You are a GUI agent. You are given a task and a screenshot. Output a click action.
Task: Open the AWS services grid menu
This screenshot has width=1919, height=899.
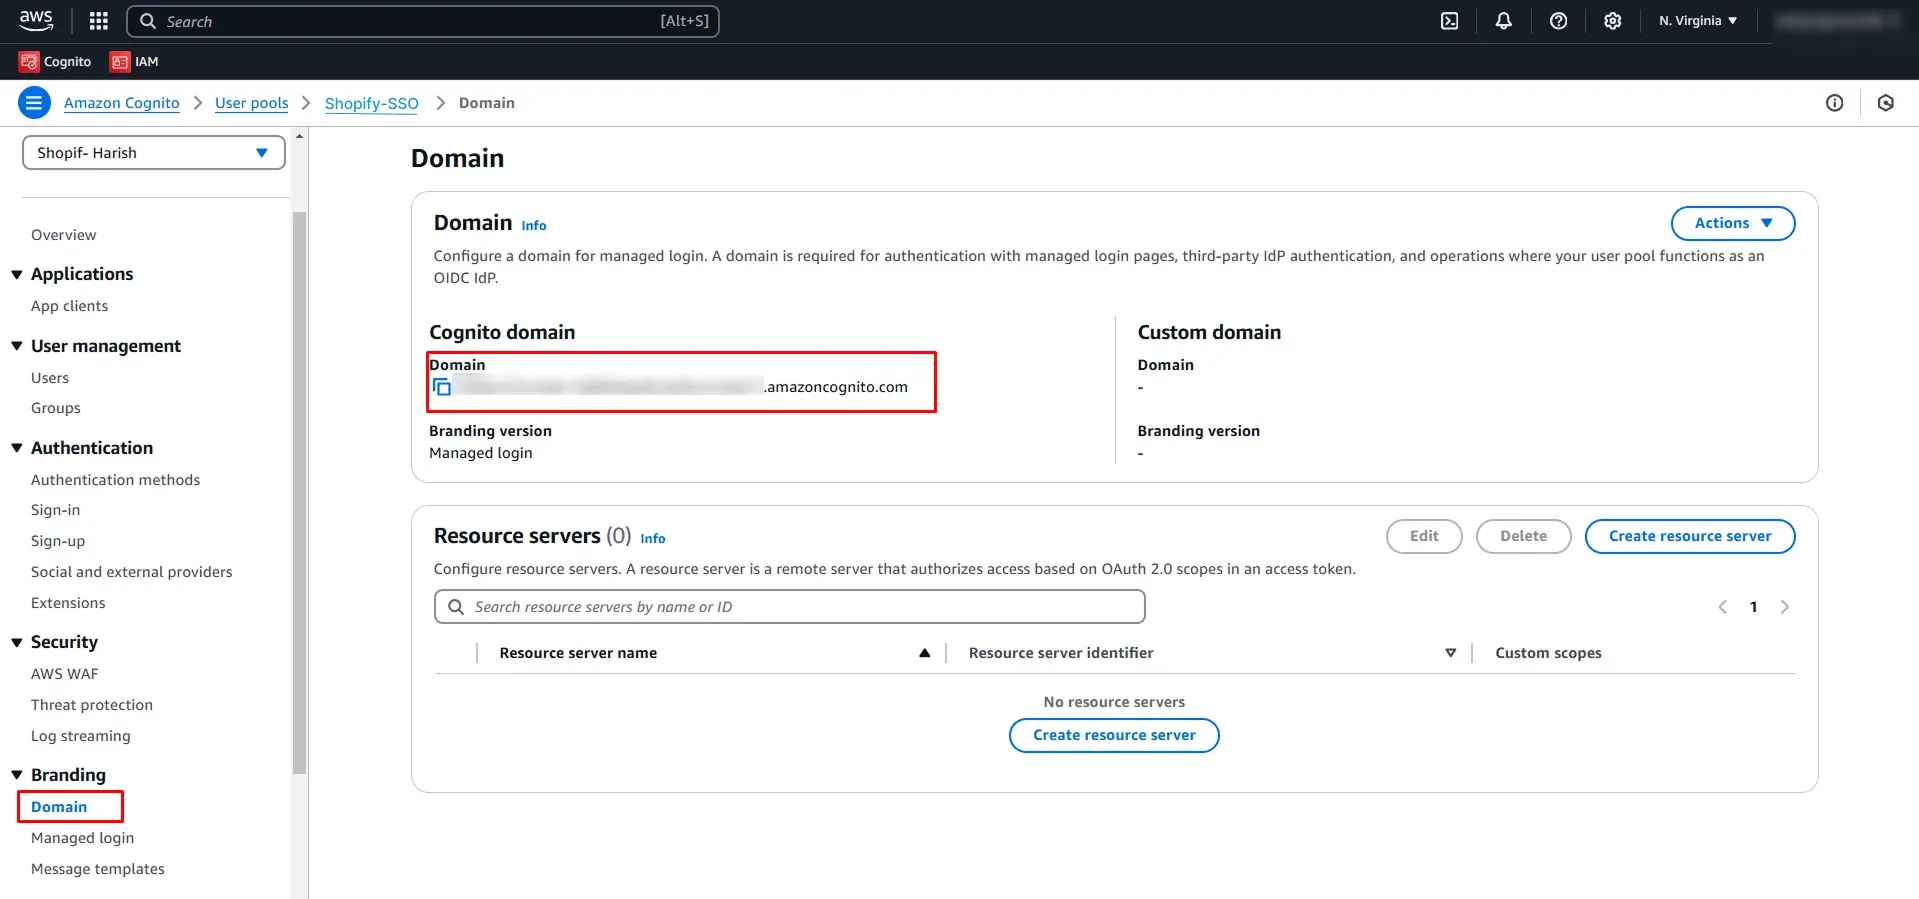point(98,21)
